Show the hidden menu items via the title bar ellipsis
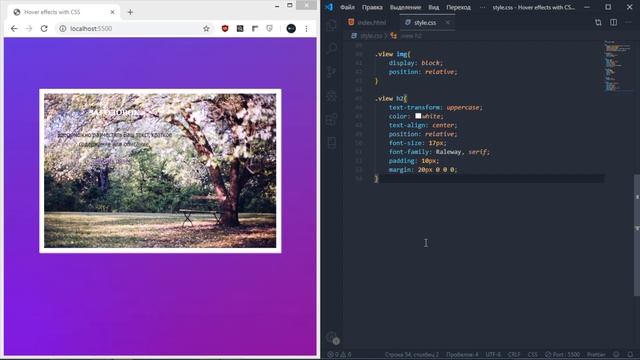This screenshot has height=360, width=640. pos(482,7)
